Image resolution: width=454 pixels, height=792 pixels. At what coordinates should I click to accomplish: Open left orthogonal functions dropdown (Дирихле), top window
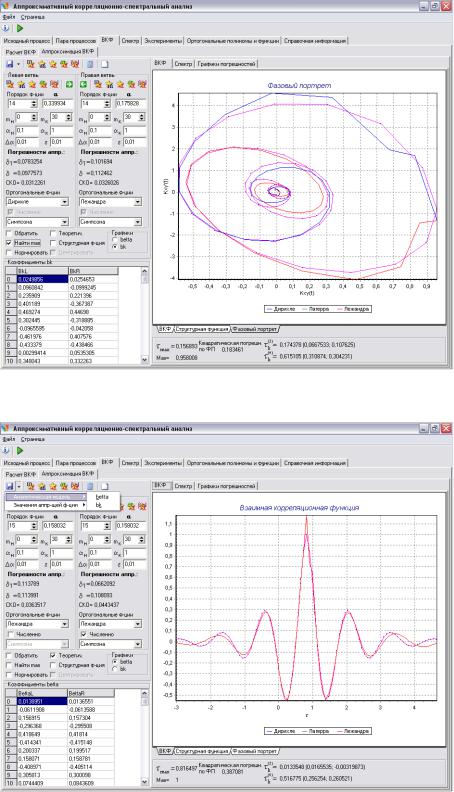pyautogui.click(x=65, y=202)
